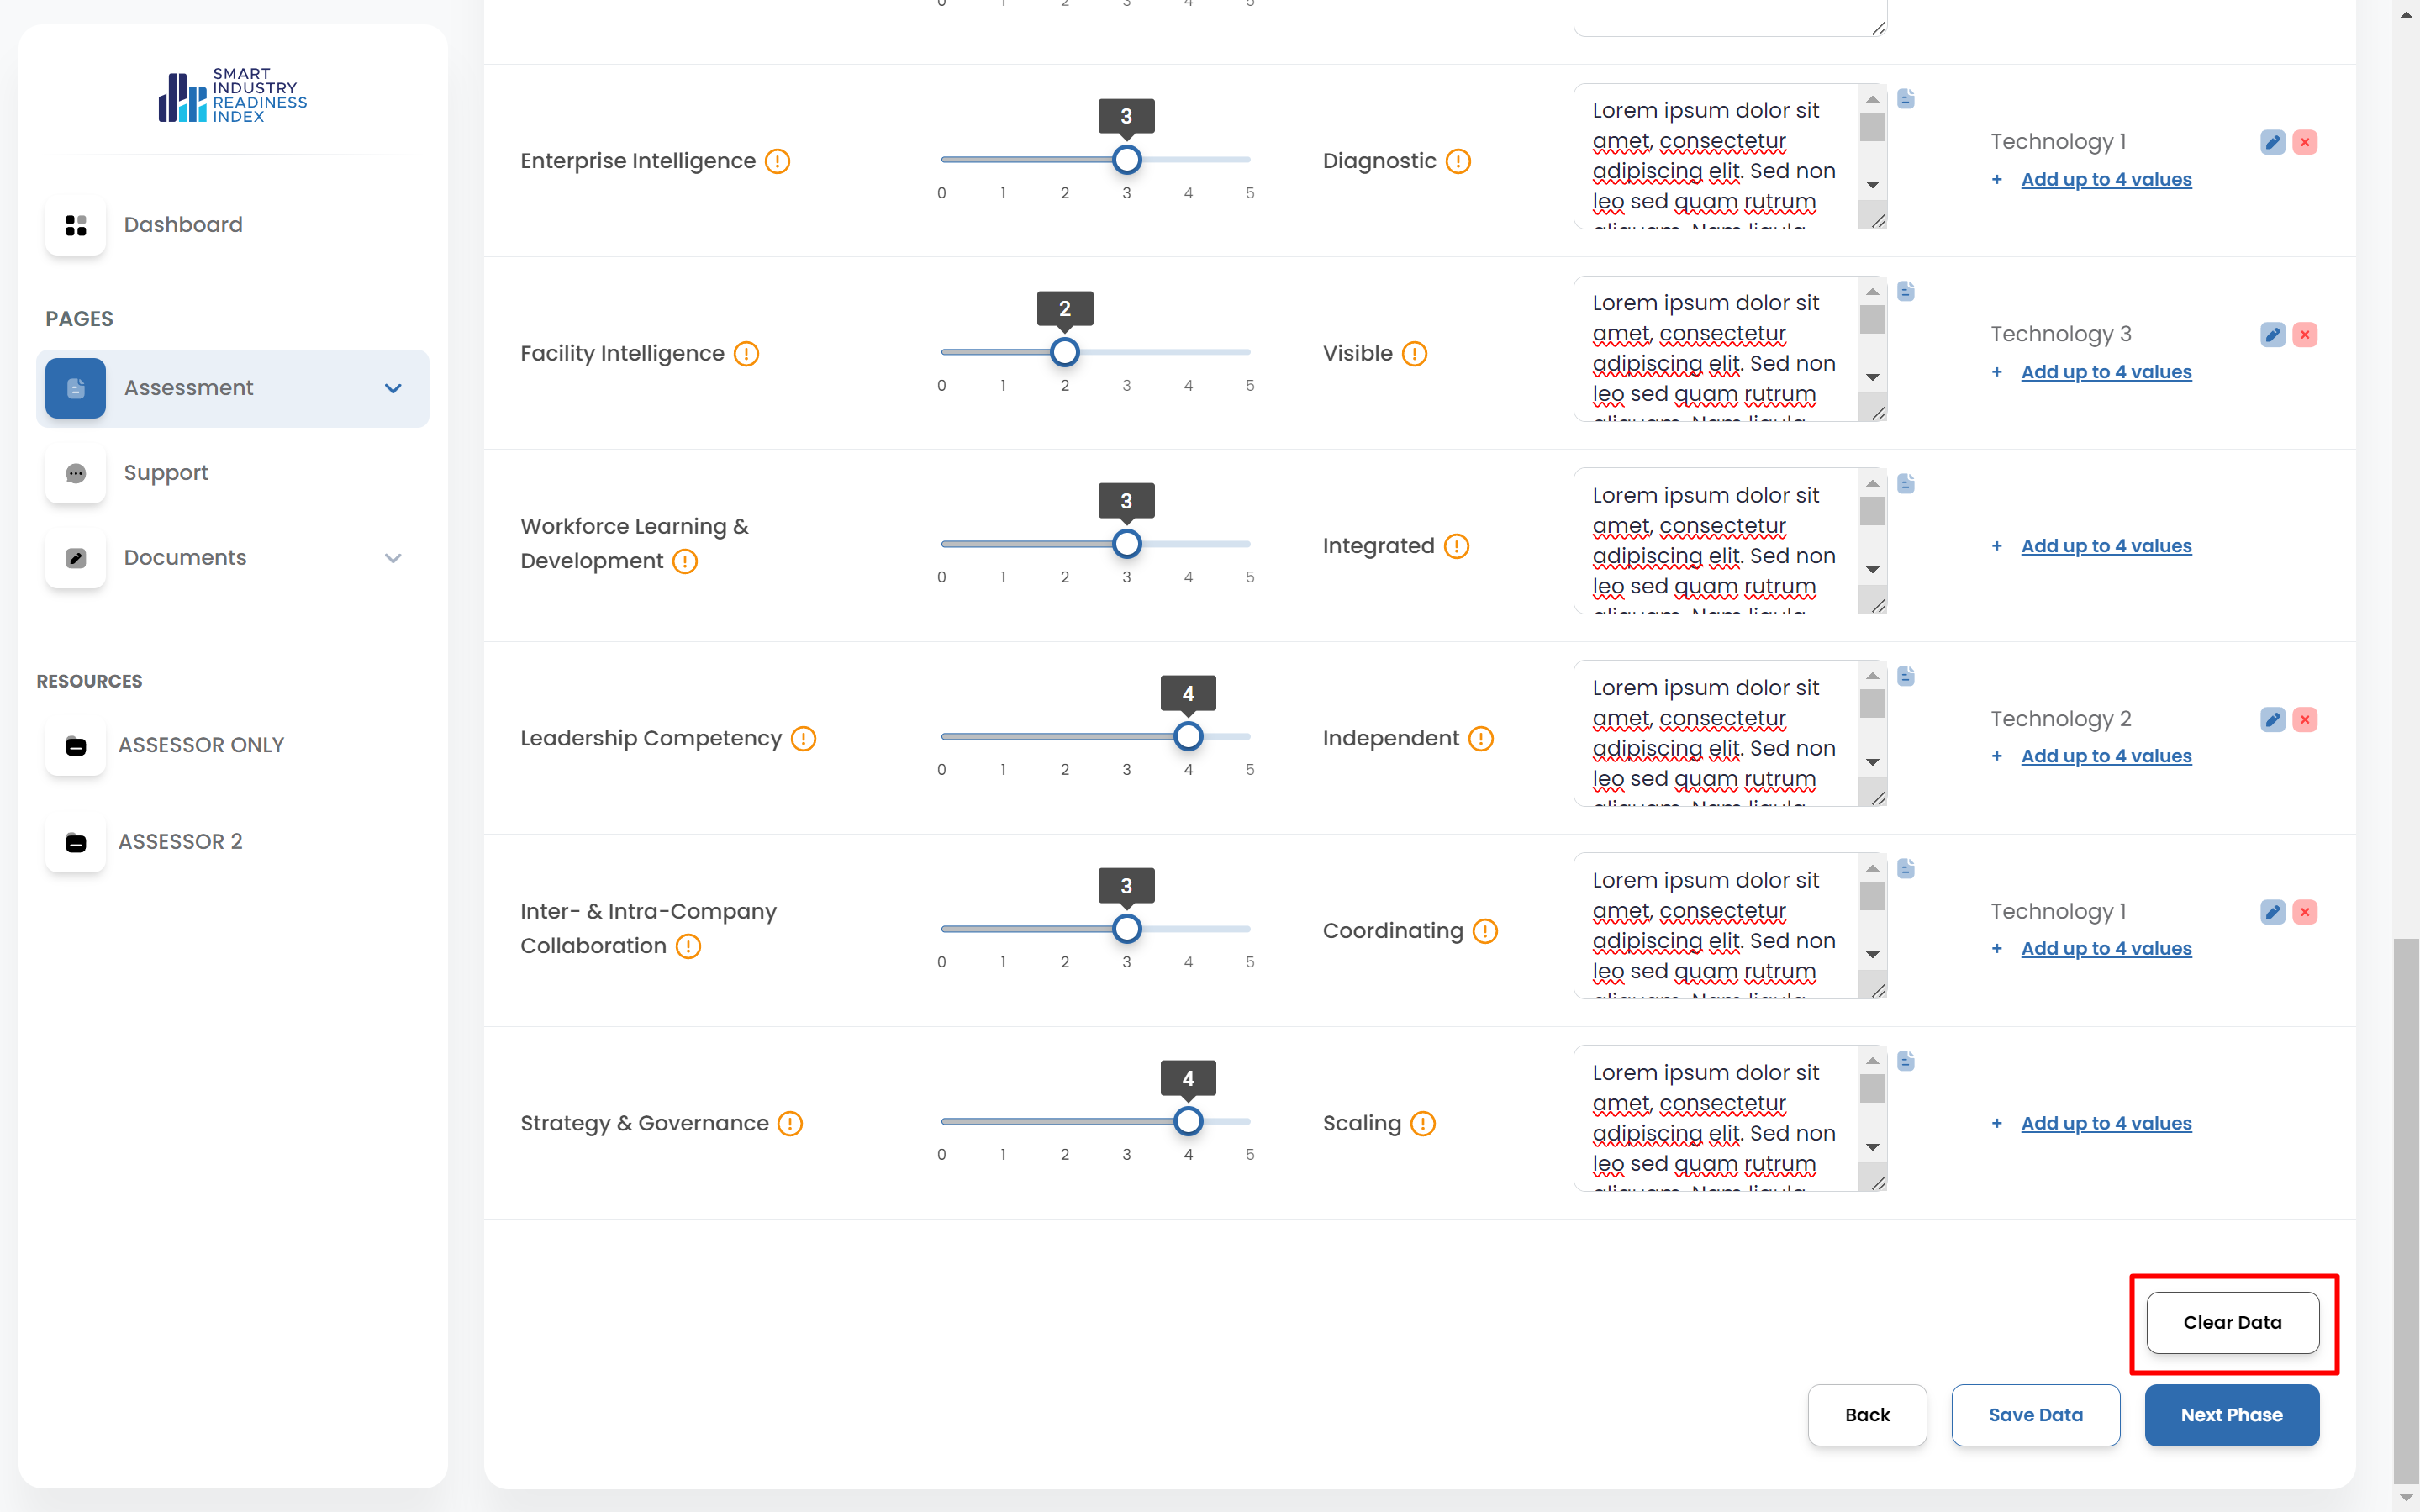Open the Dashboard sidebar icon
The width and height of the screenshot is (2420, 1512).
click(x=76, y=225)
